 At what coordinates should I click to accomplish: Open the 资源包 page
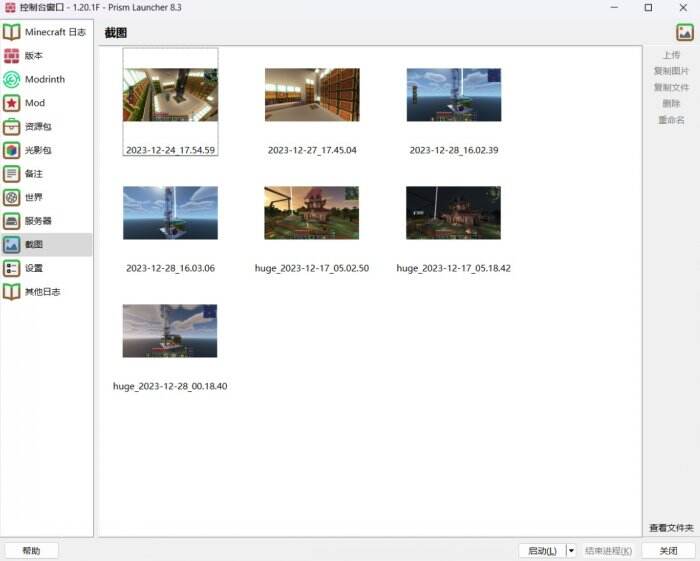(46, 127)
